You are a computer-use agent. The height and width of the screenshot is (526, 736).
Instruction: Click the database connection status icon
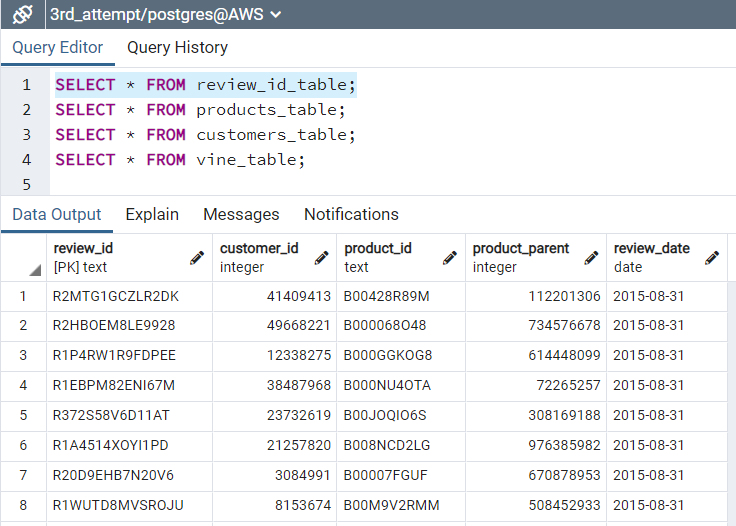[x=23, y=14]
